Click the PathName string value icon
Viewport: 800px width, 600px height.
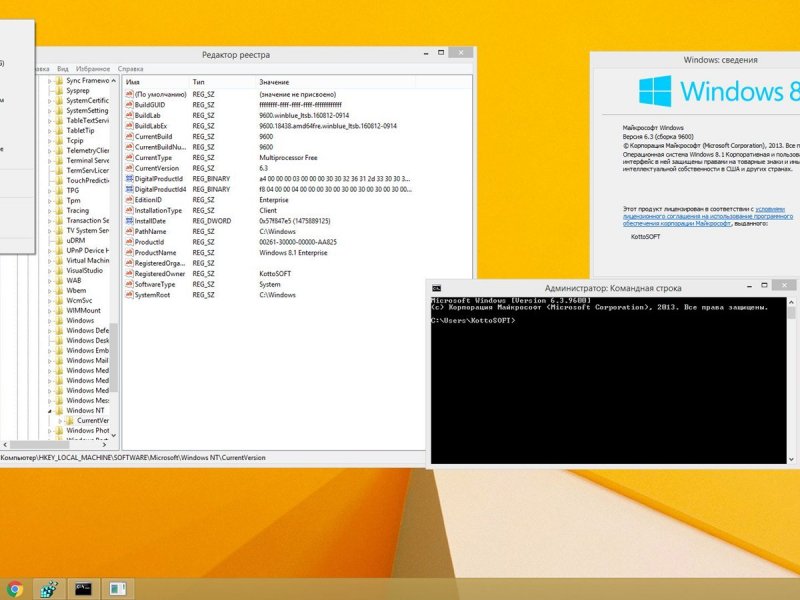[129, 232]
